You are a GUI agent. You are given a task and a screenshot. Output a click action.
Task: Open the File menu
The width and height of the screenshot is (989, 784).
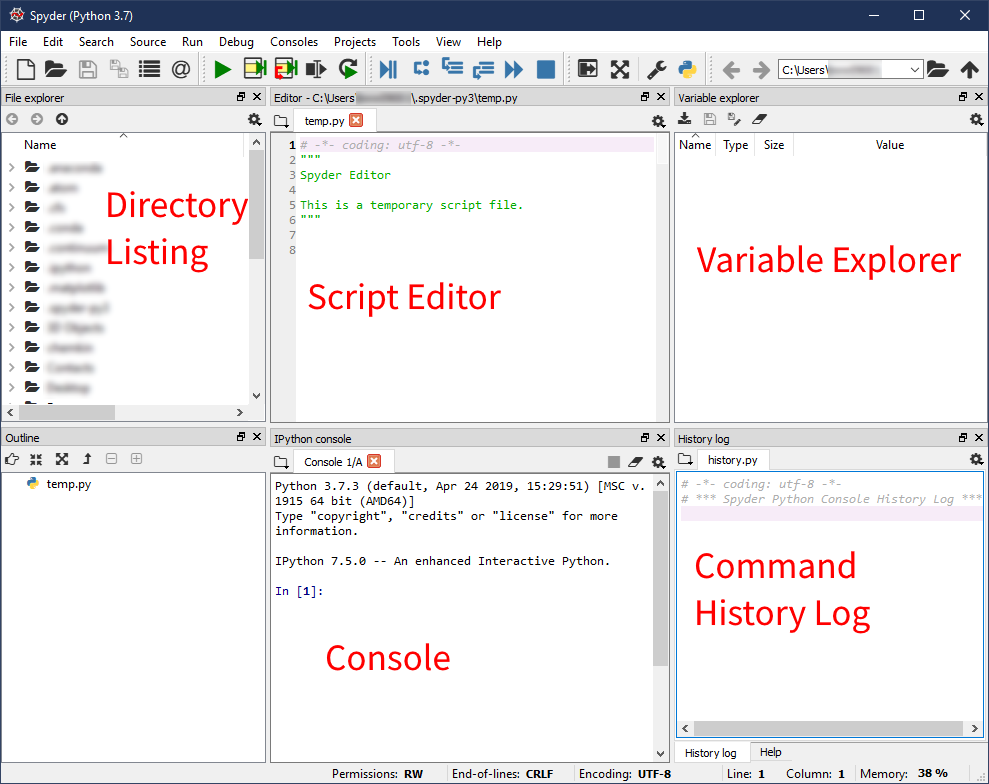18,42
